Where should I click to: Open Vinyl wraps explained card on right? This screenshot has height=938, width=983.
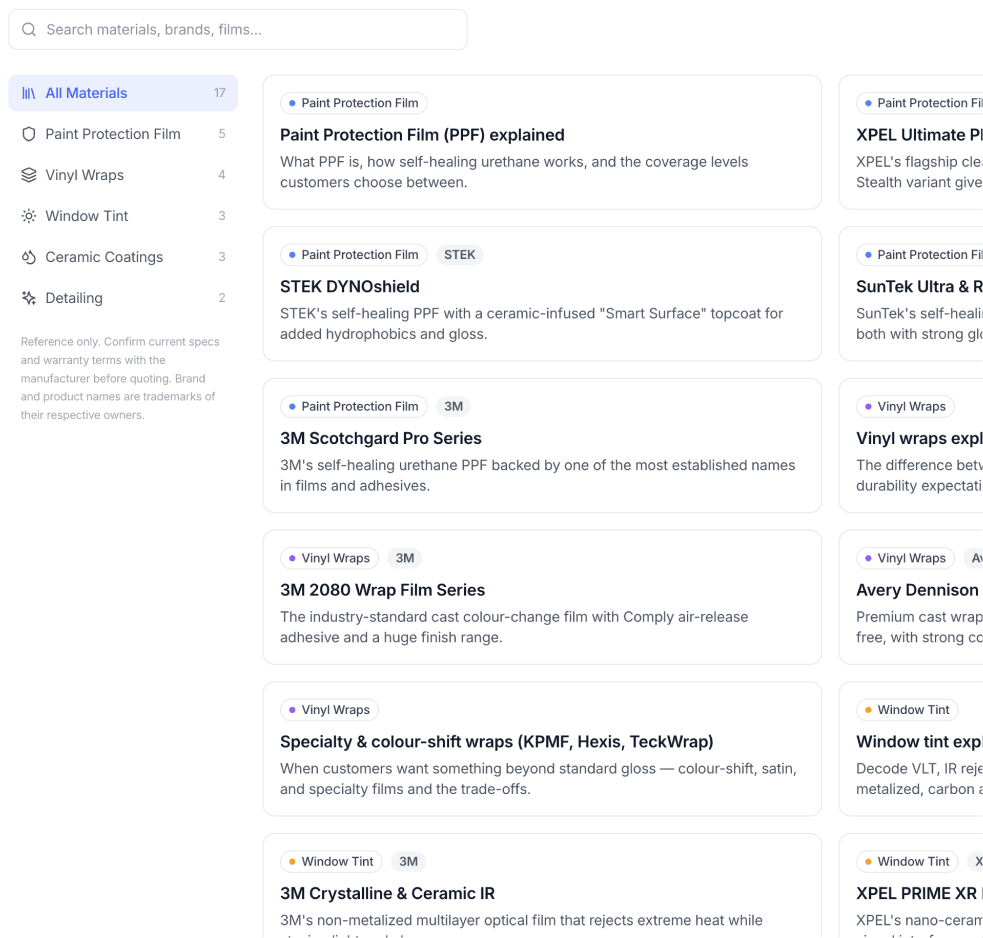(x=911, y=446)
